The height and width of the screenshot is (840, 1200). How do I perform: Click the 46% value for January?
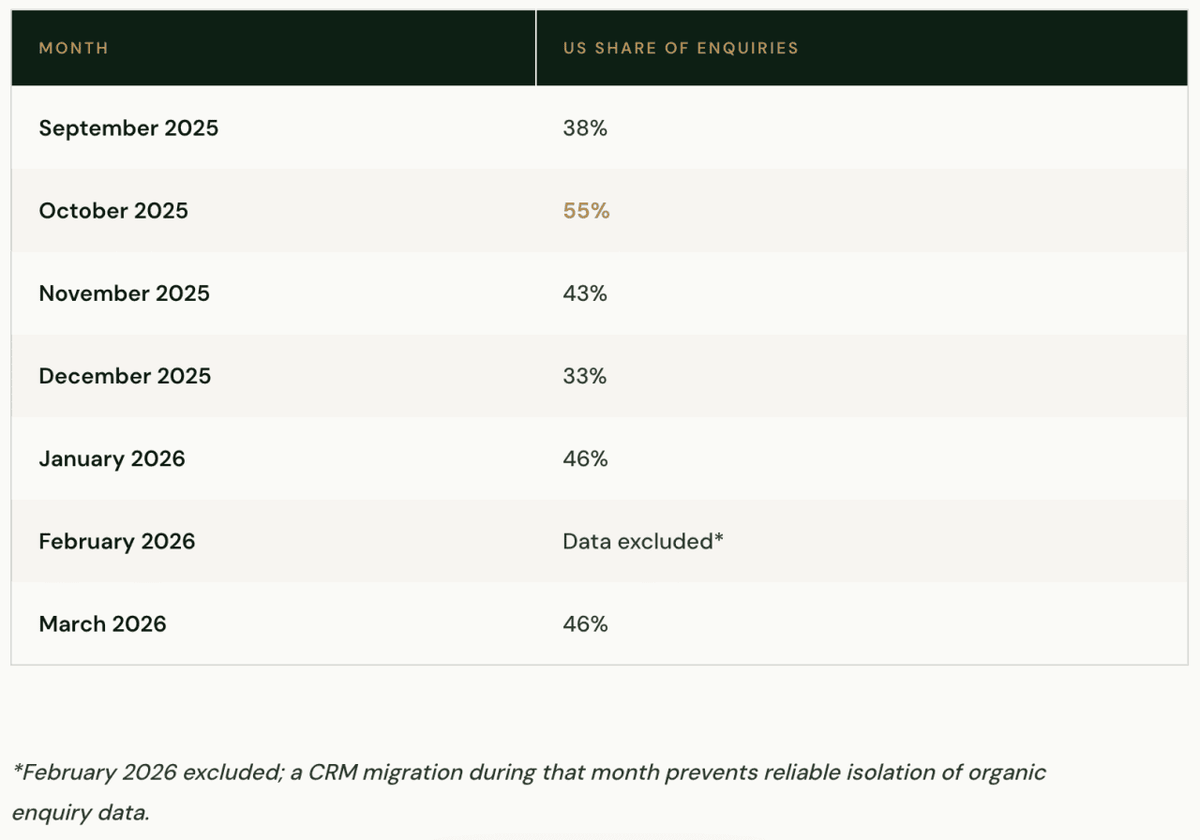pyautogui.click(x=585, y=459)
